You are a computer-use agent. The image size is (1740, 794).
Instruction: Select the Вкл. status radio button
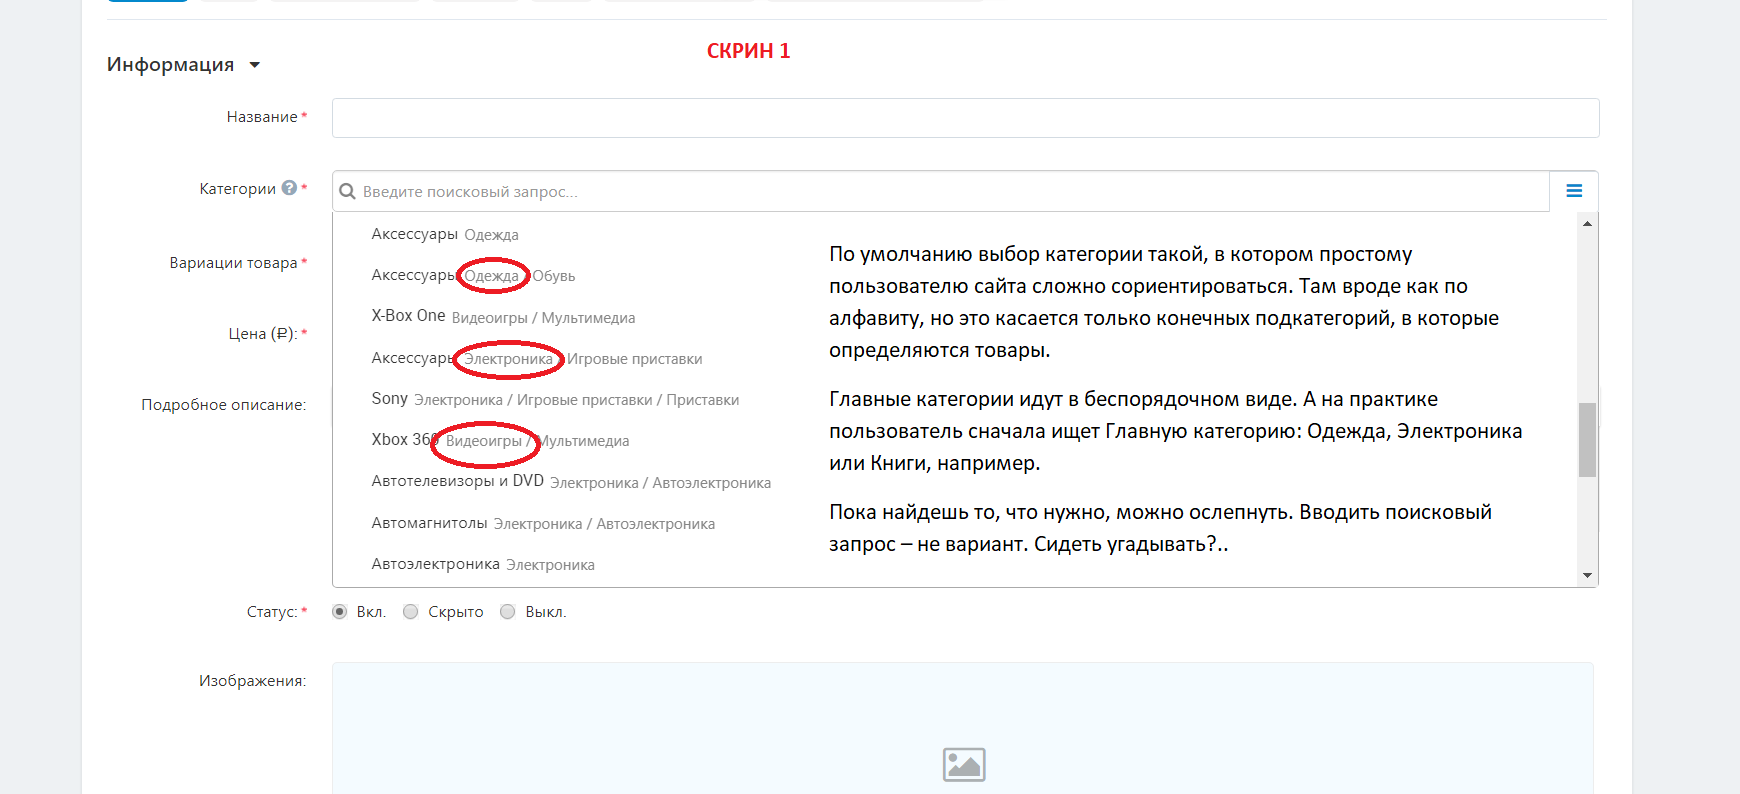point(340,612)
